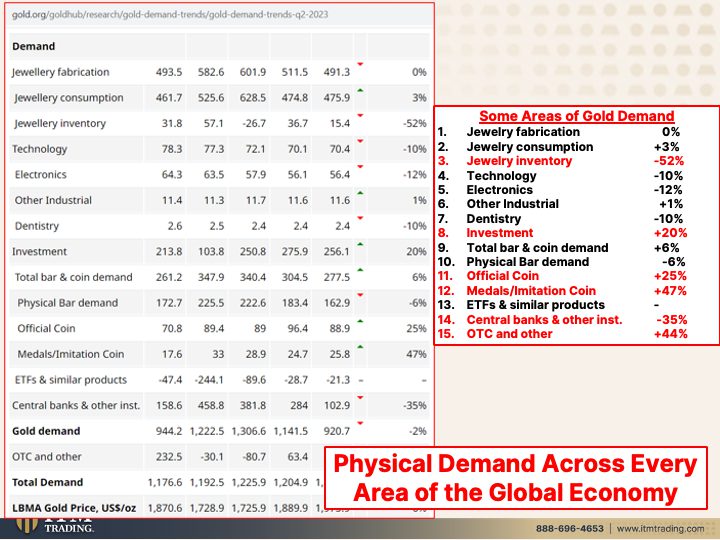Select 'Technology' row label in table

[39, 149]
